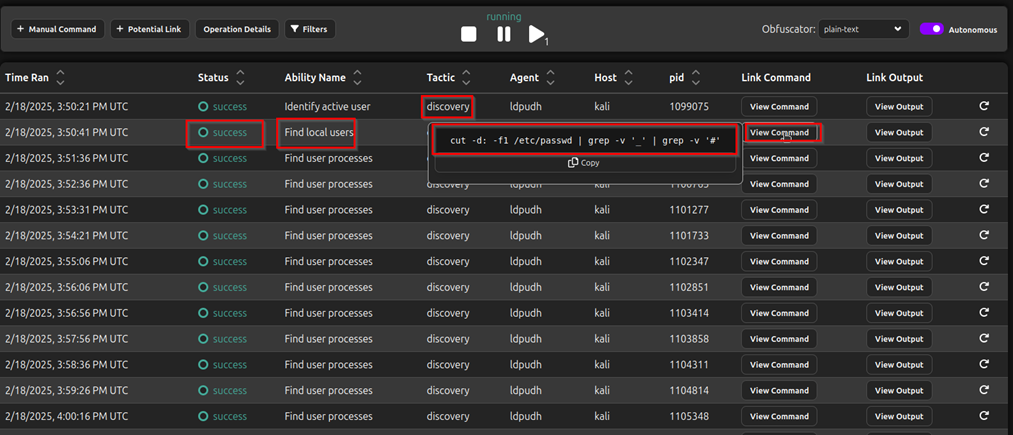
Task: Rerun link icon for pid 1104814 row
Action: (x=984, y=390)
